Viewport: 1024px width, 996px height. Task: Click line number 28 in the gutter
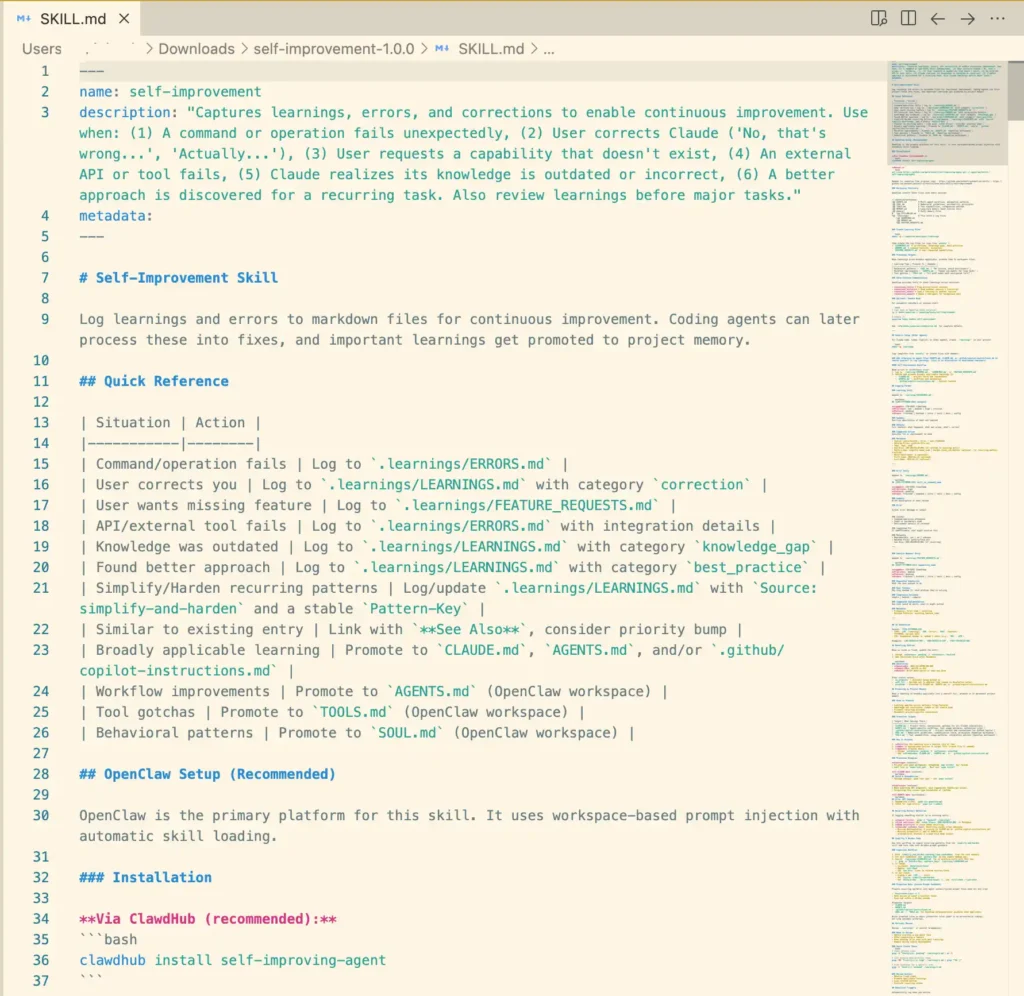(x=41, y=774)
